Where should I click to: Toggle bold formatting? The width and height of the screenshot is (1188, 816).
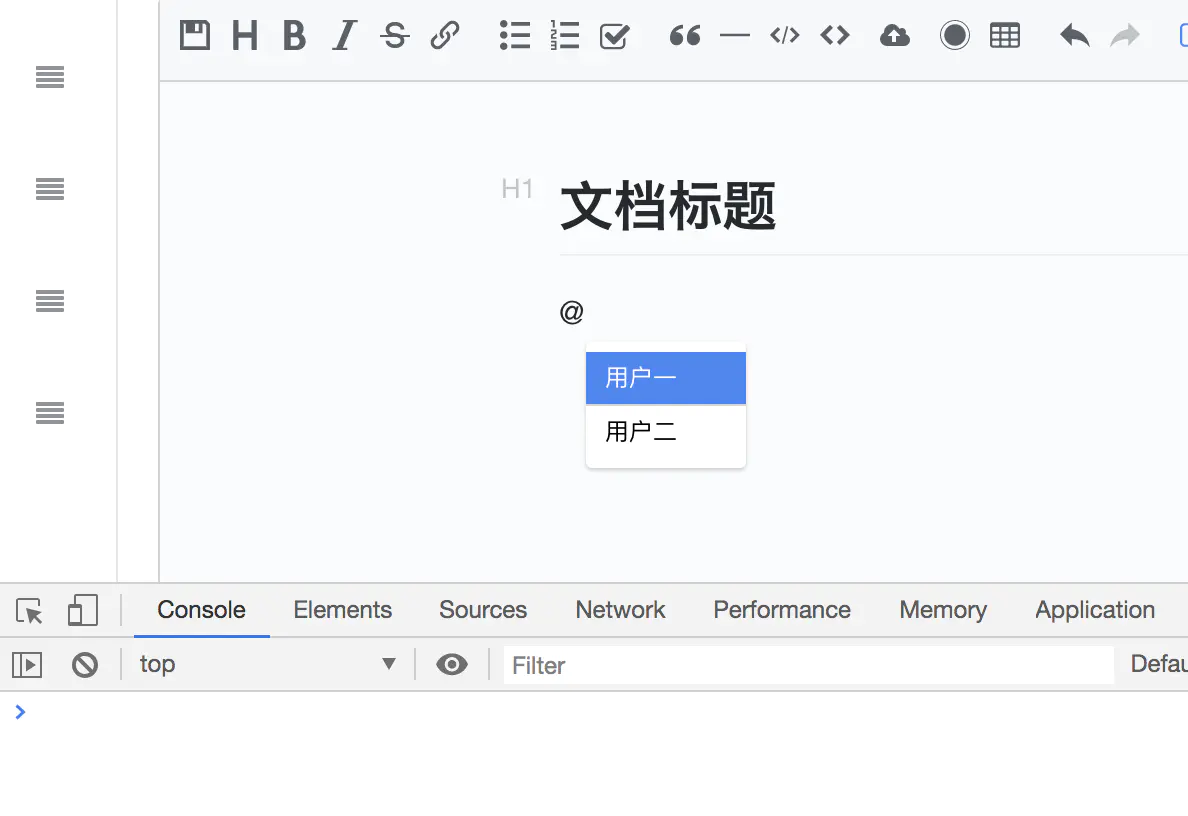click(x=294, y=36)
